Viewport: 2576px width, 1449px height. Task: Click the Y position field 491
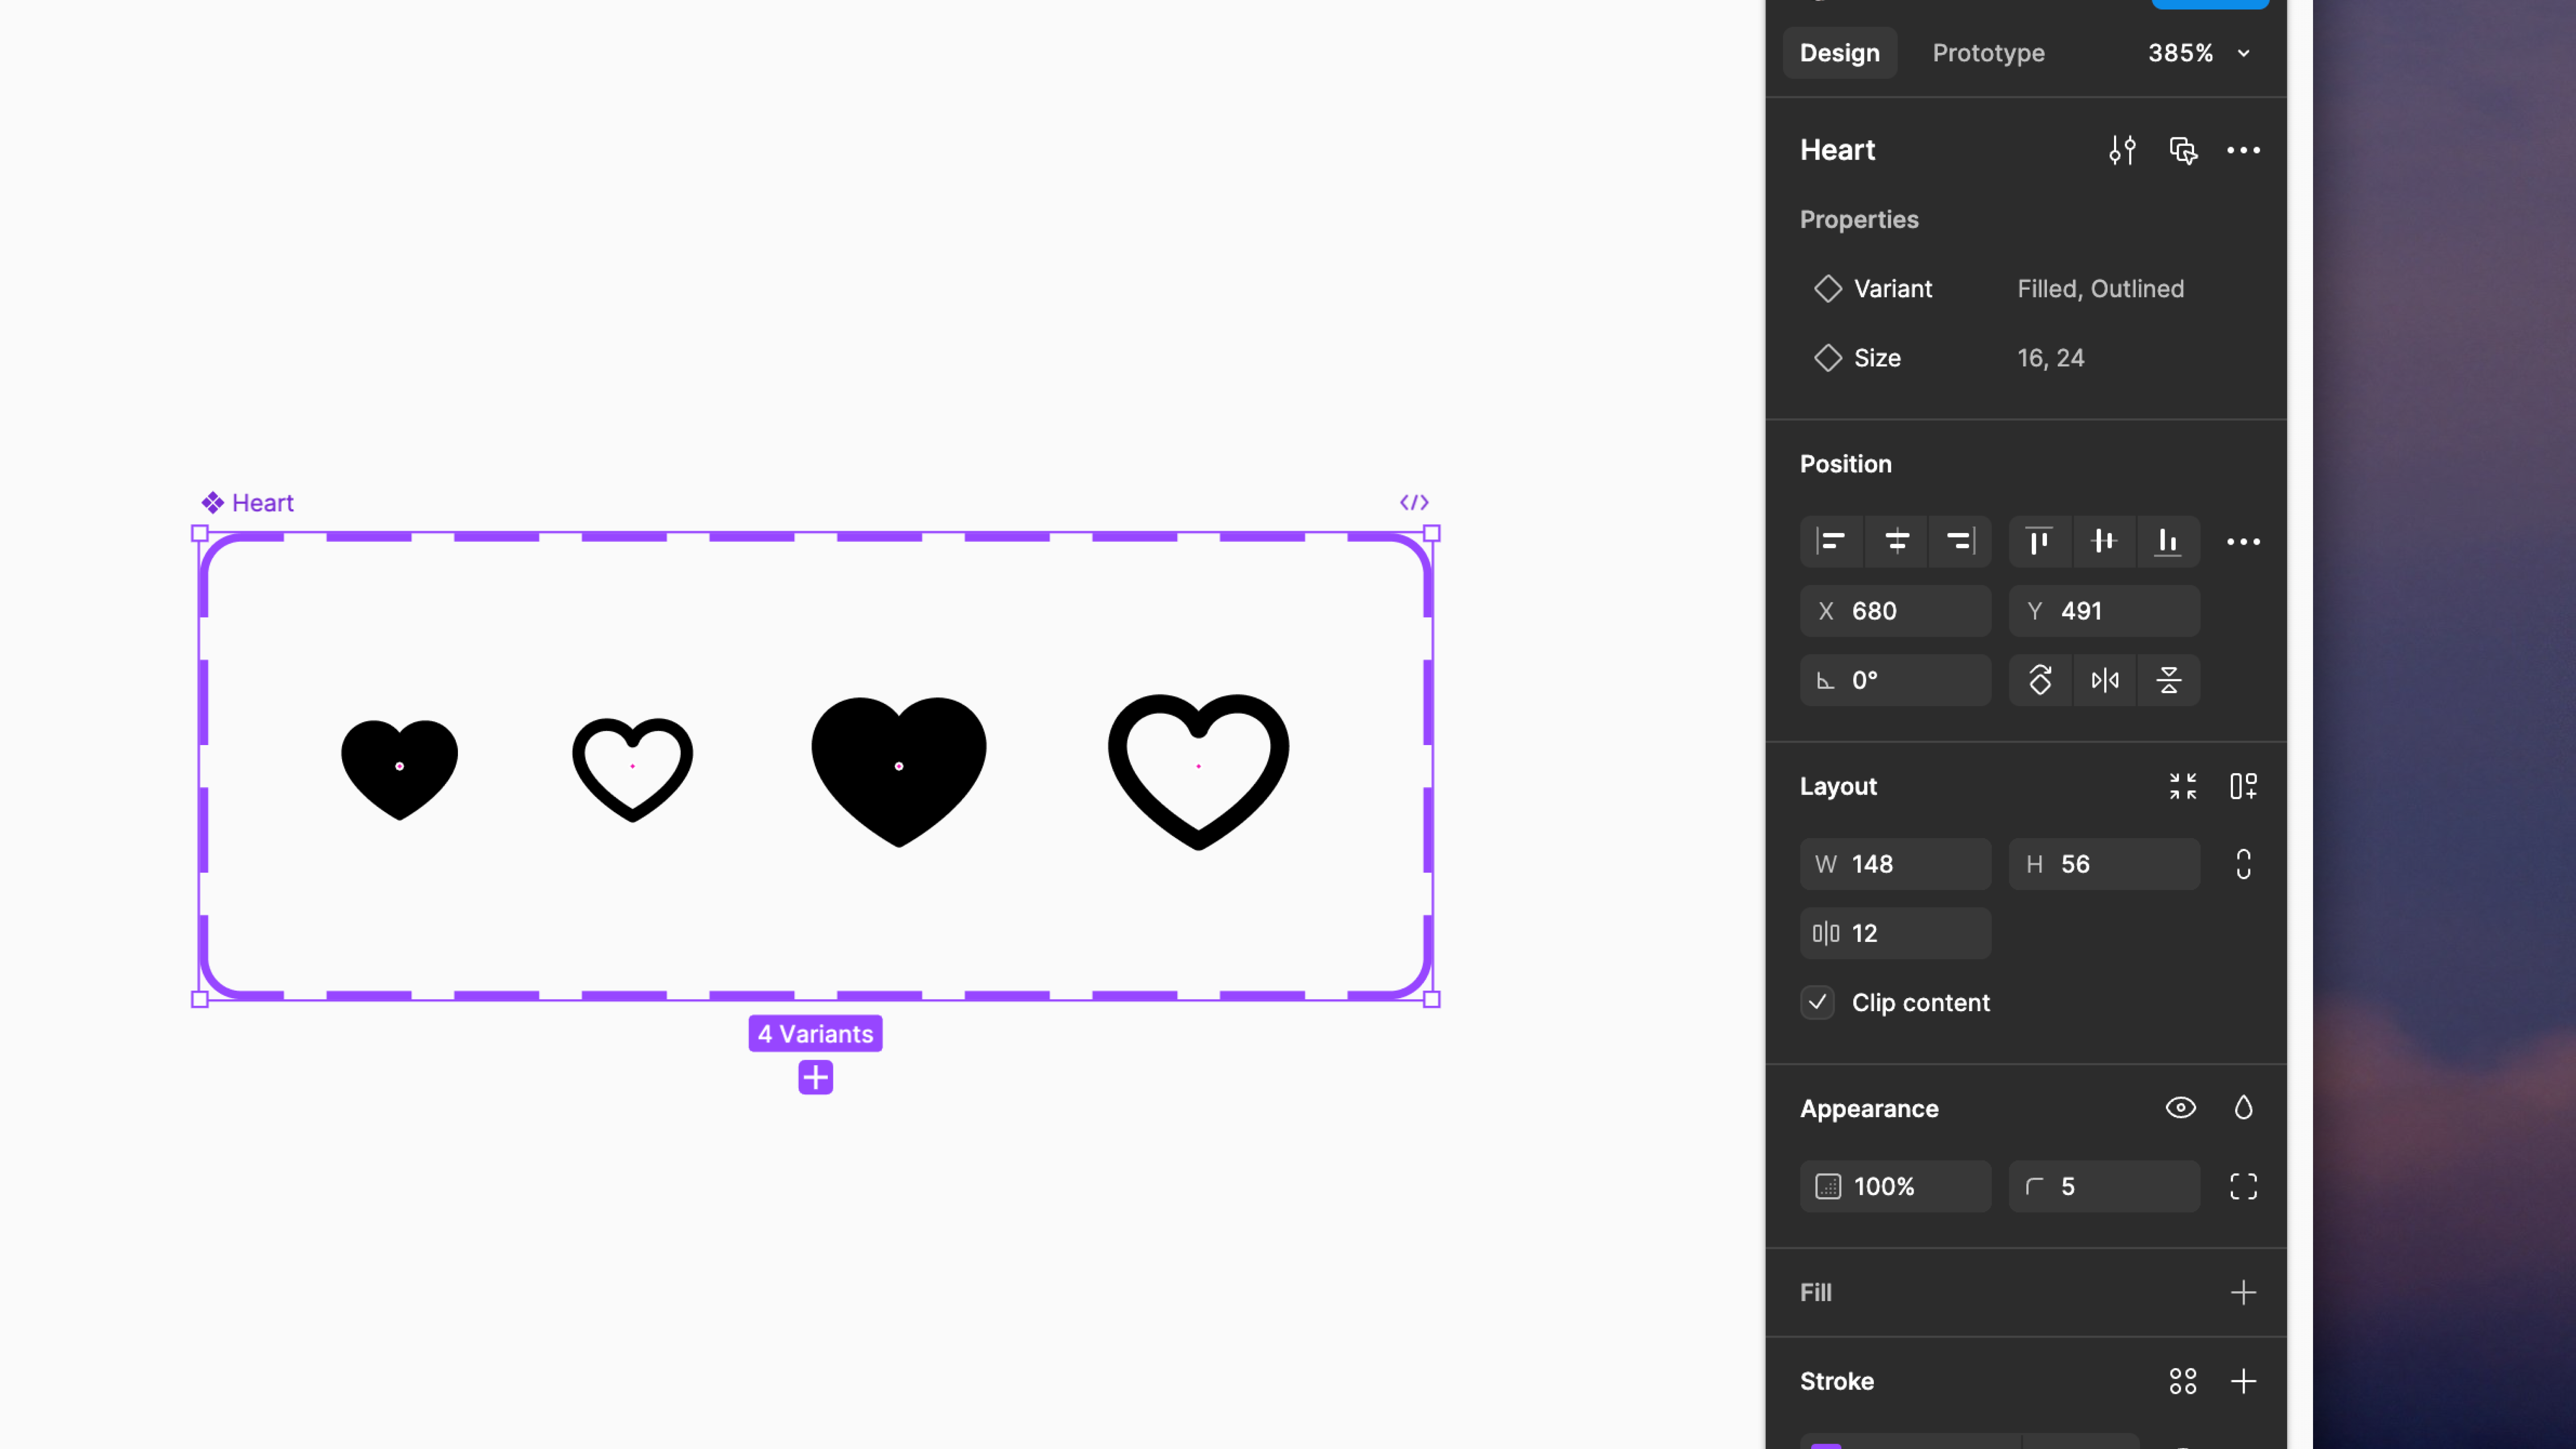click(x=2104, y=611)
